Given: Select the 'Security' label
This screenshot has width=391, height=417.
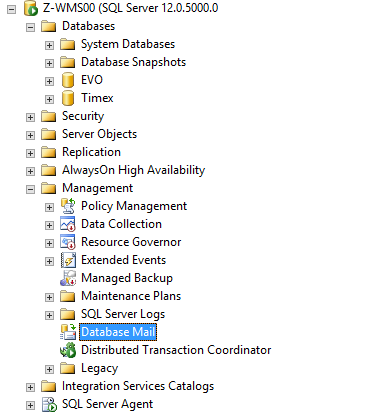Looking at the screenshot, I should coord(83,116).
